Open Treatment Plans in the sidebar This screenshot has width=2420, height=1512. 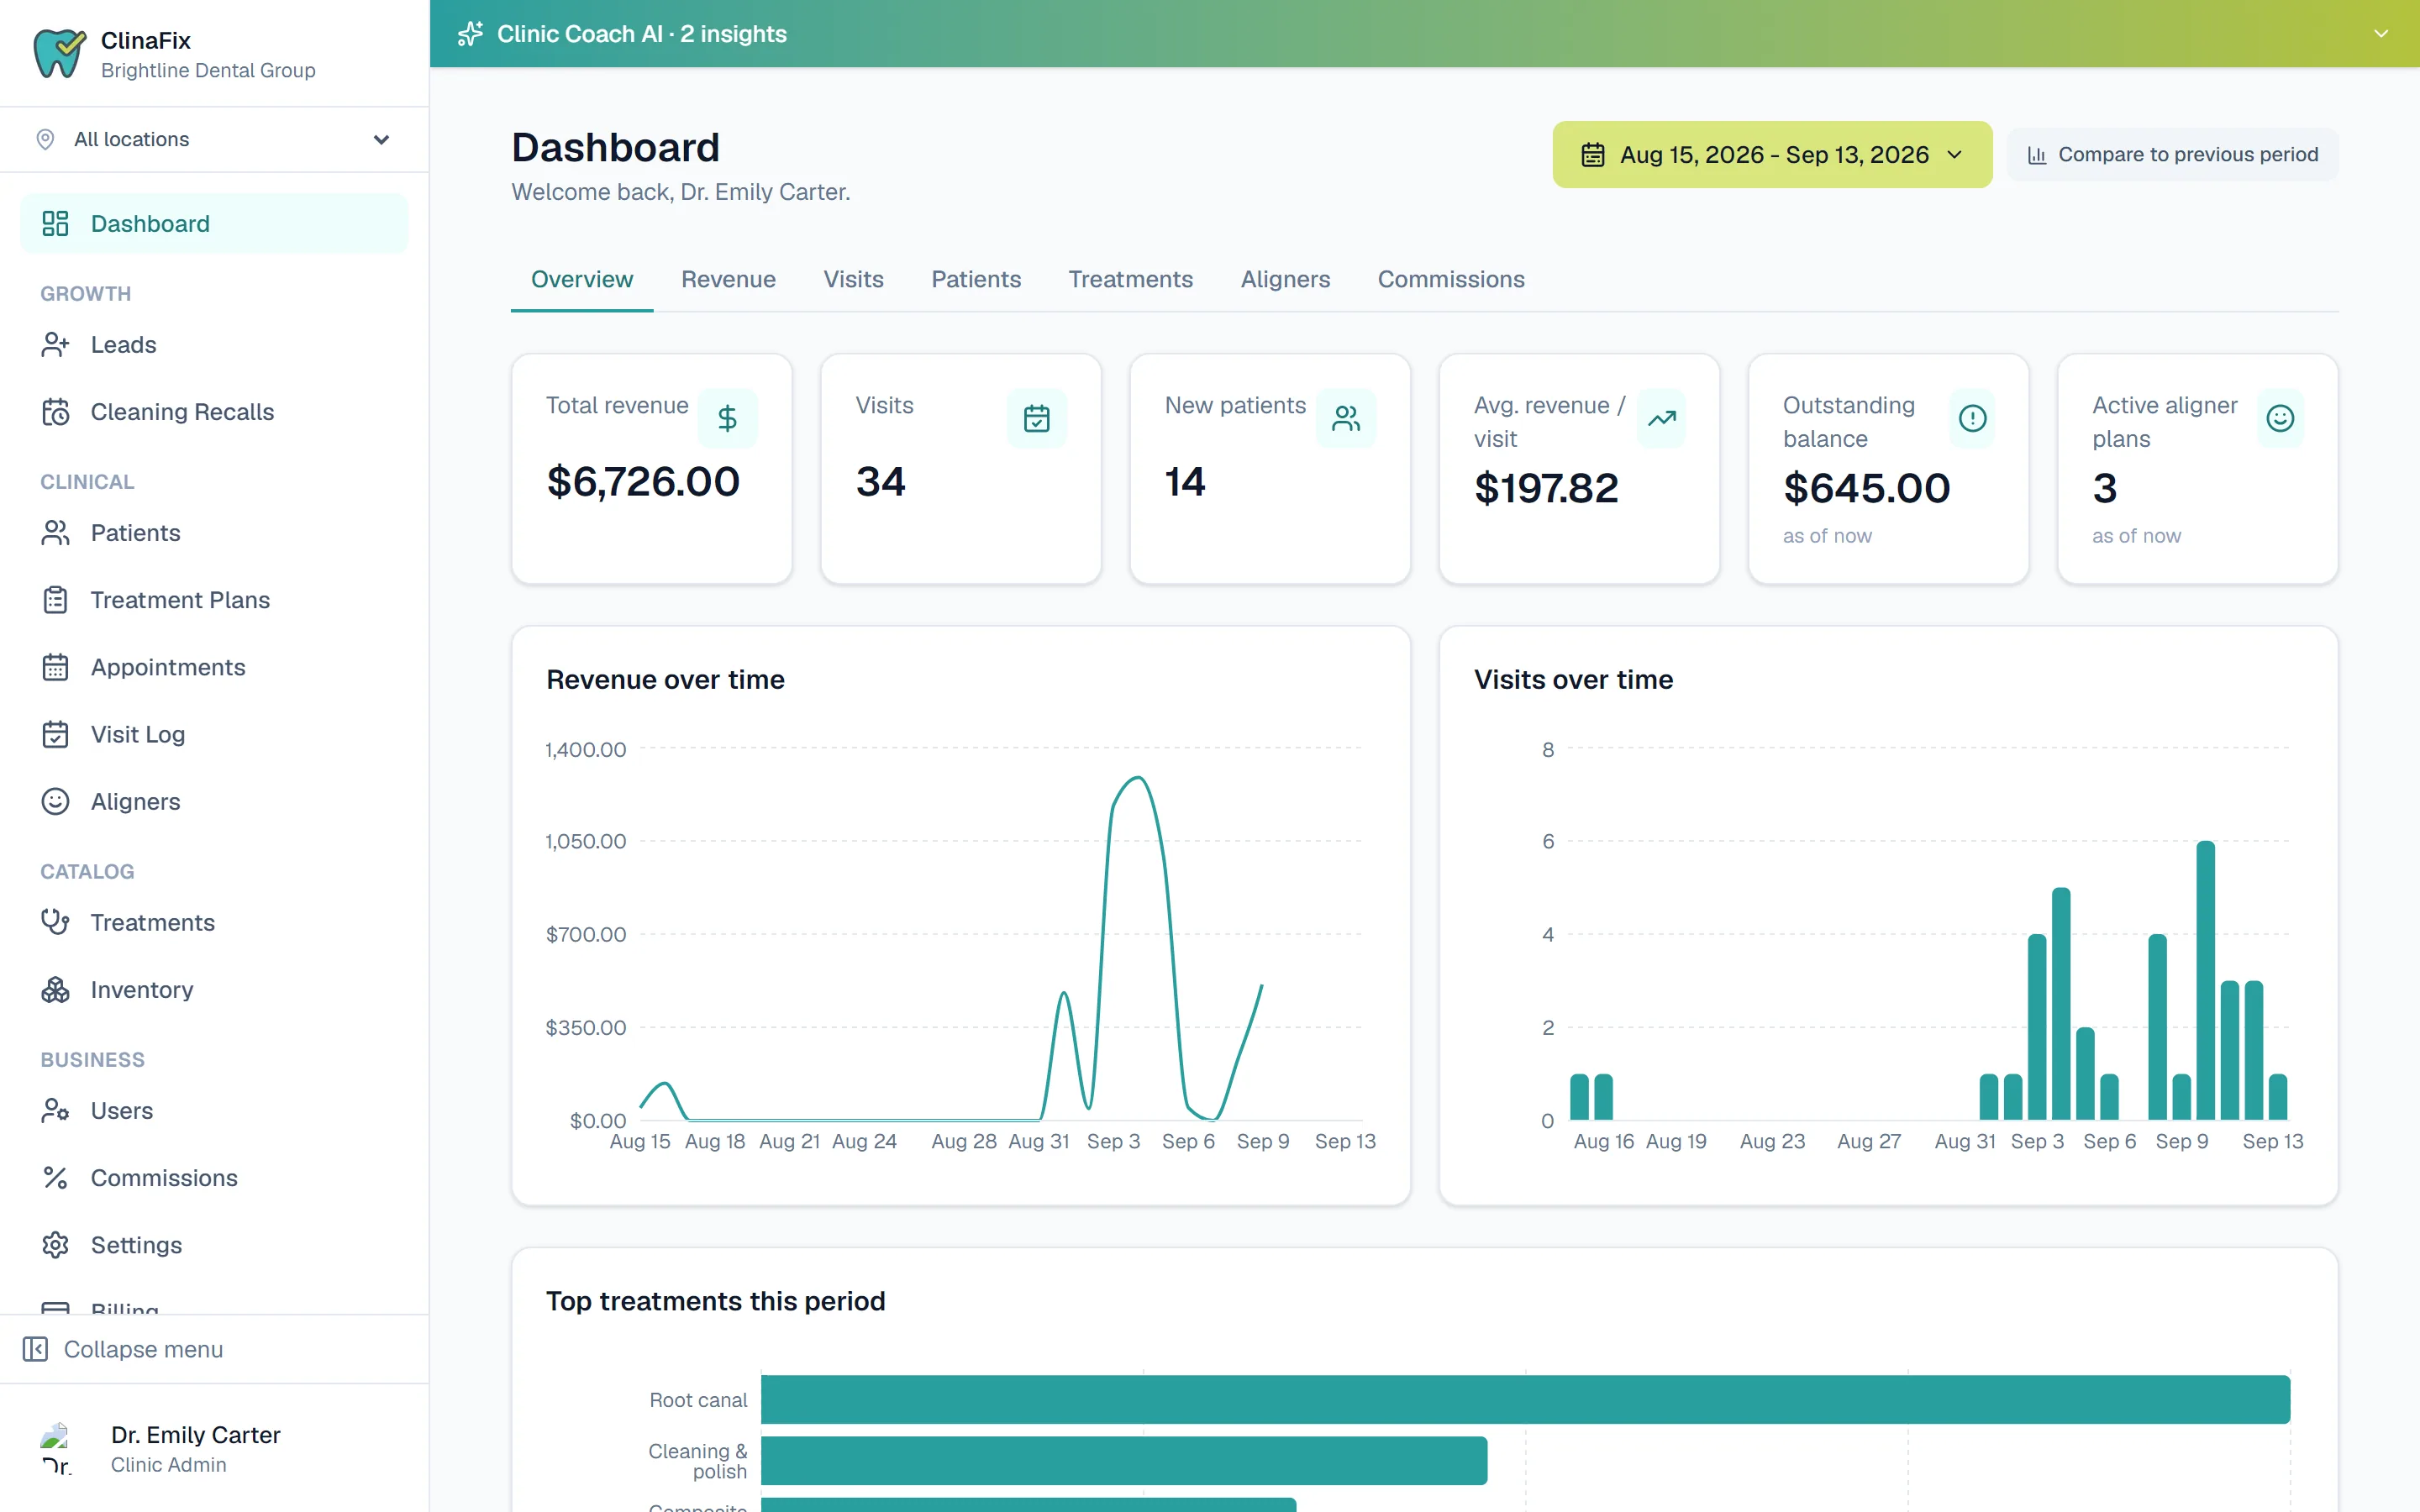(214, 600)
